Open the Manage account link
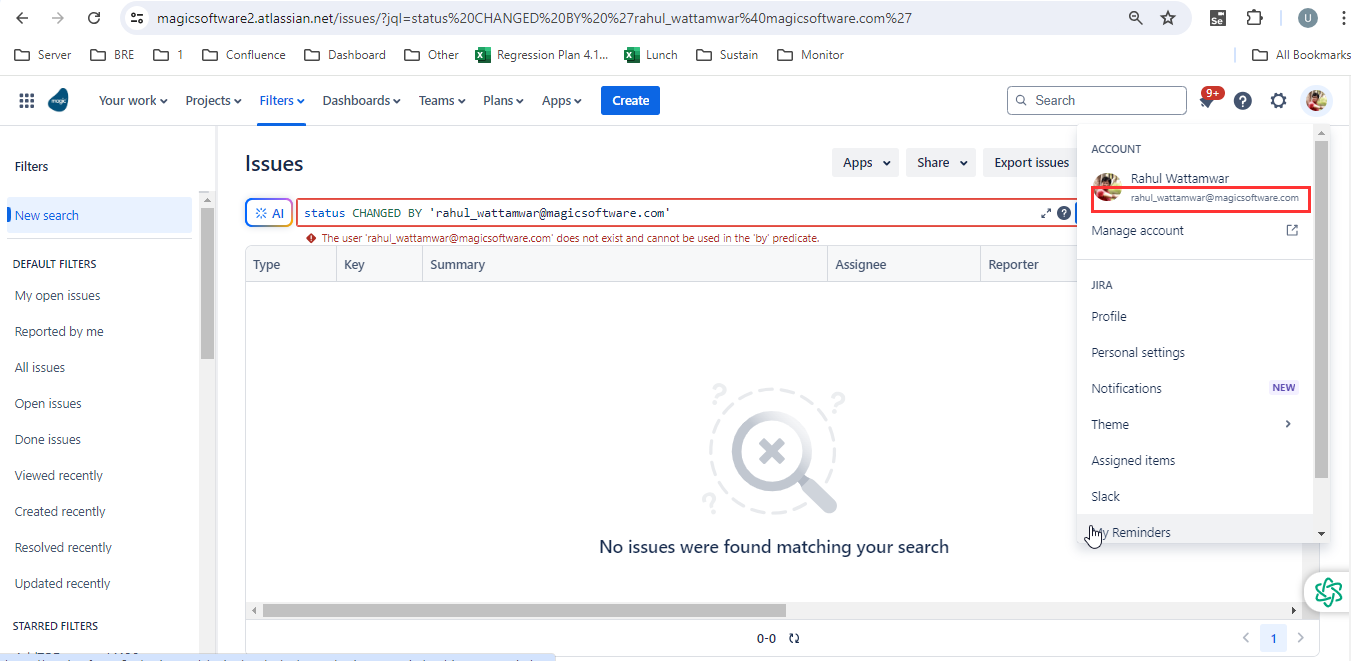This screenshot has width=1351, height=661. (1137, 230)
